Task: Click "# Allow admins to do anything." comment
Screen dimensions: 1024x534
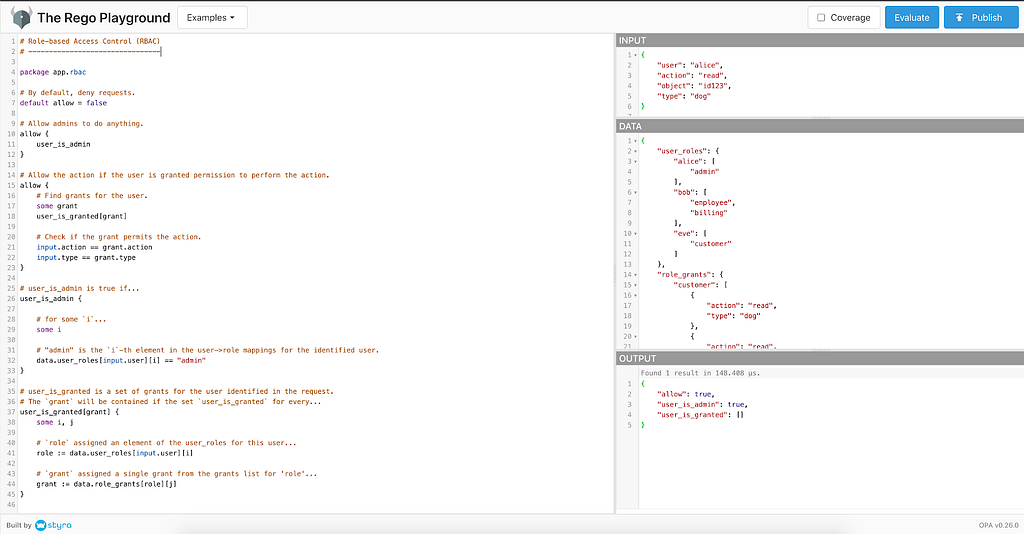Action: pos(81,123)
